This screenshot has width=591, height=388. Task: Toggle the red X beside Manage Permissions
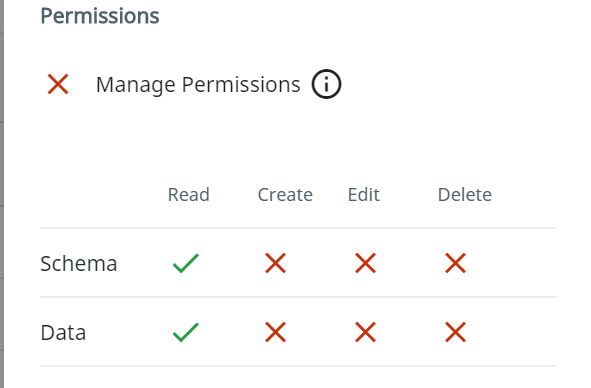click(58, 84)
